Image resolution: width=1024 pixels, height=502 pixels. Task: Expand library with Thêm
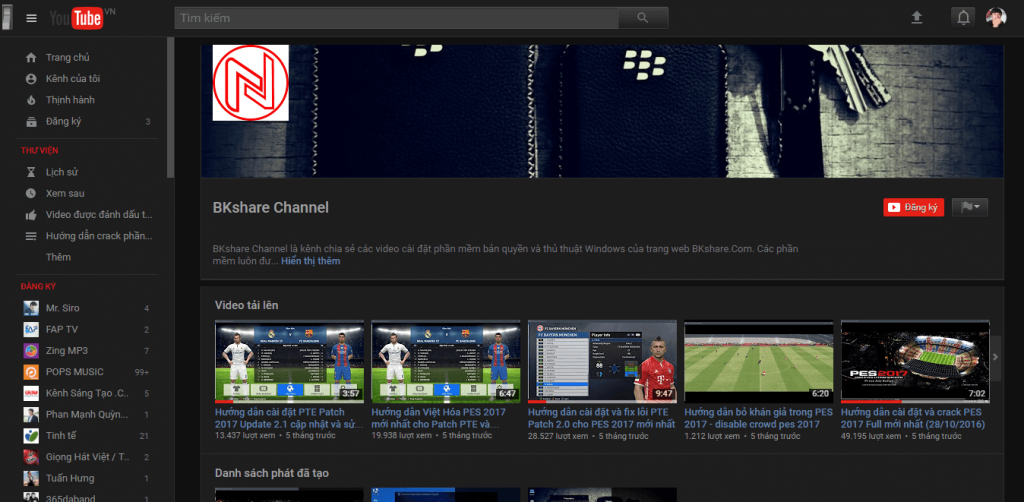(x=58, y=257)
